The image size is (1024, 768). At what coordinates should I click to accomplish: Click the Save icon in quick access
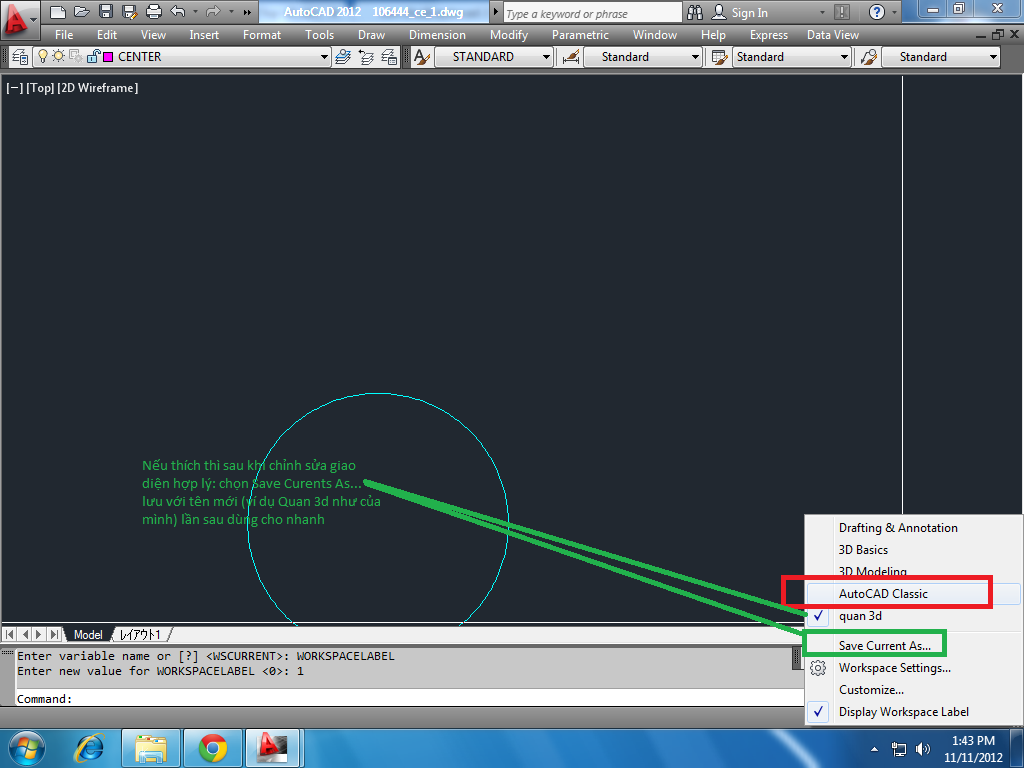tap(106, 12)
